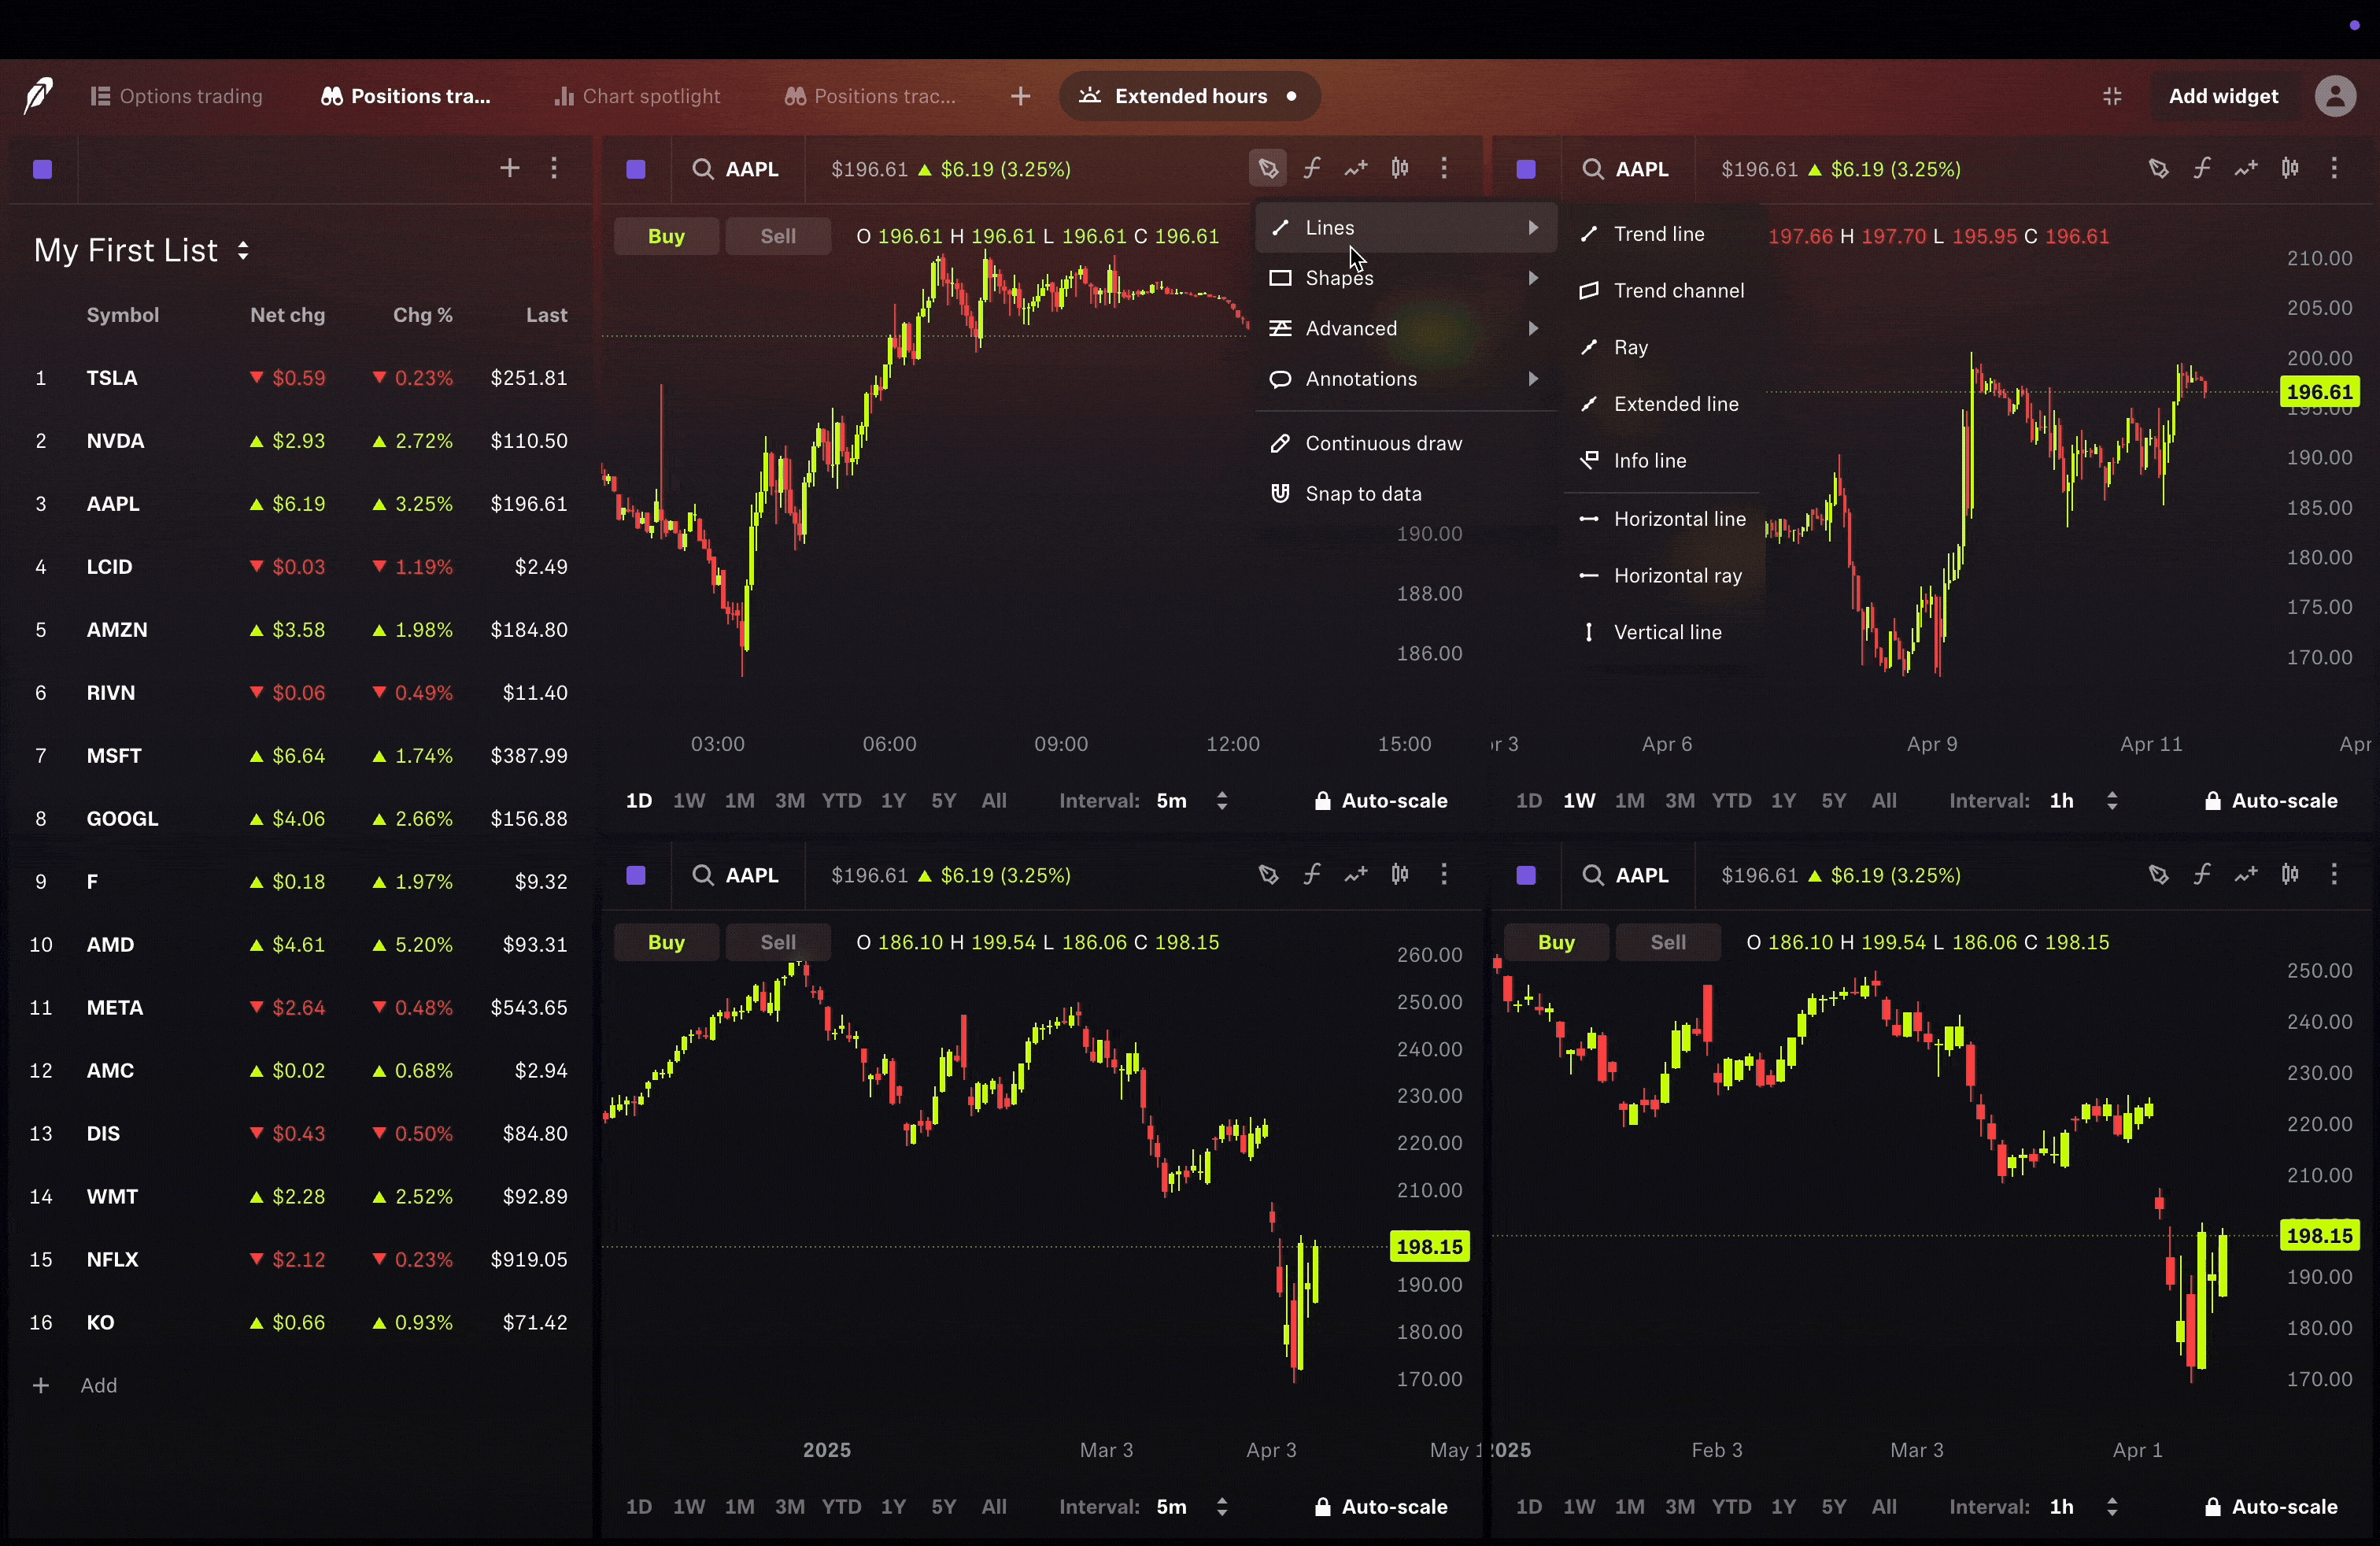Expand the Advanced submenu
Image resolution: width=2380 pixels, height=1546 pixels.
[1406, 329]
